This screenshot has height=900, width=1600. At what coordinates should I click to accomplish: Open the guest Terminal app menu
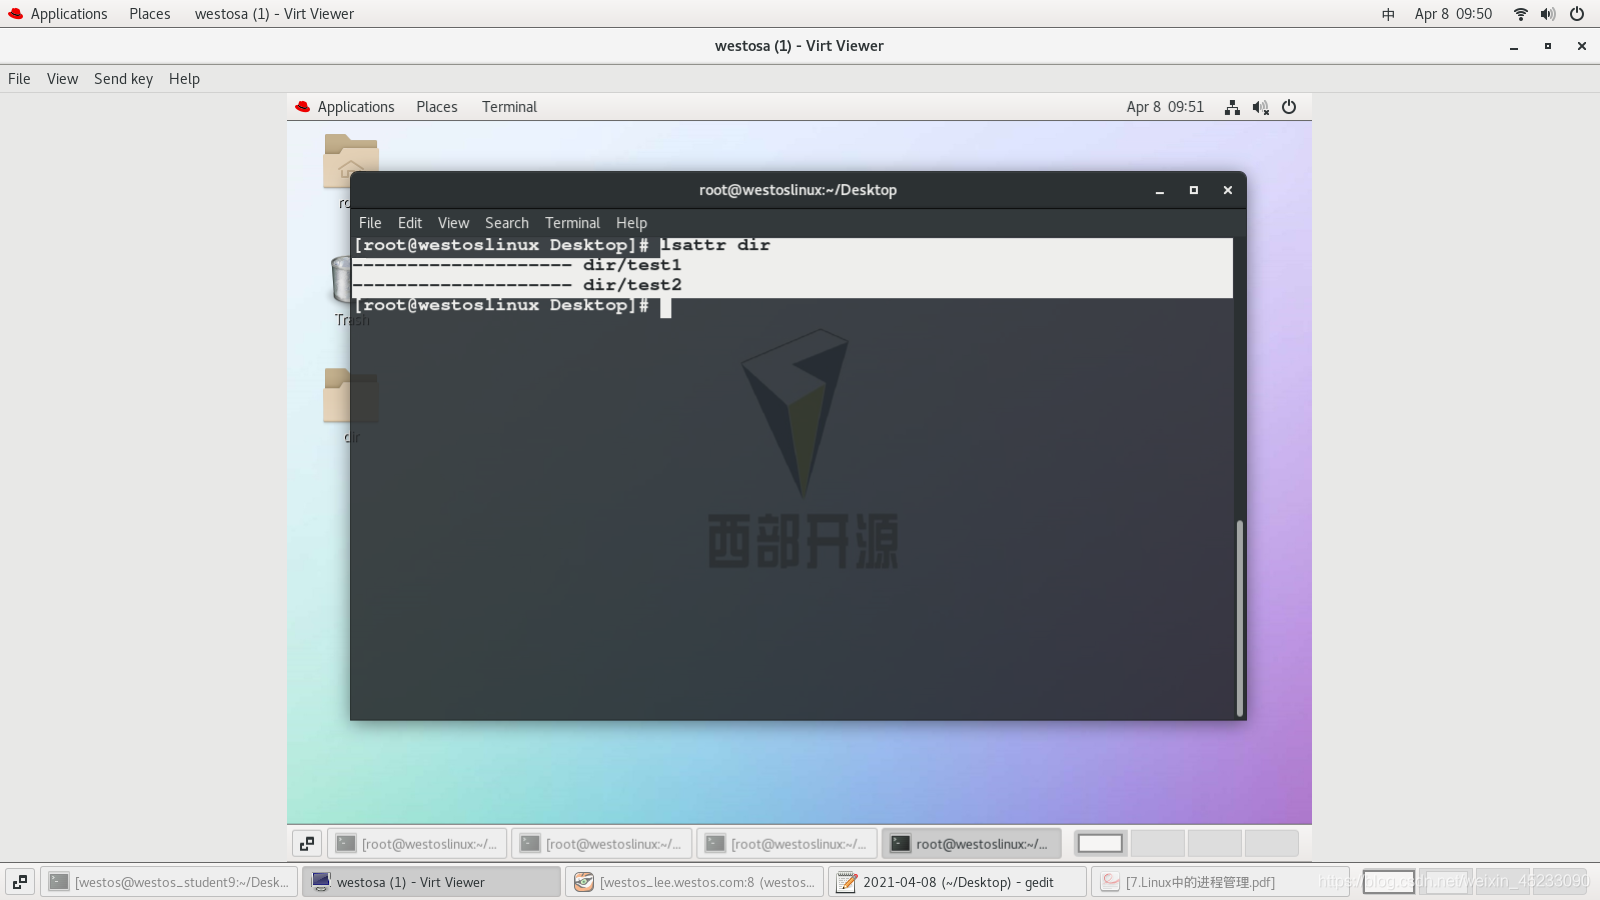(x=509, y=107)
